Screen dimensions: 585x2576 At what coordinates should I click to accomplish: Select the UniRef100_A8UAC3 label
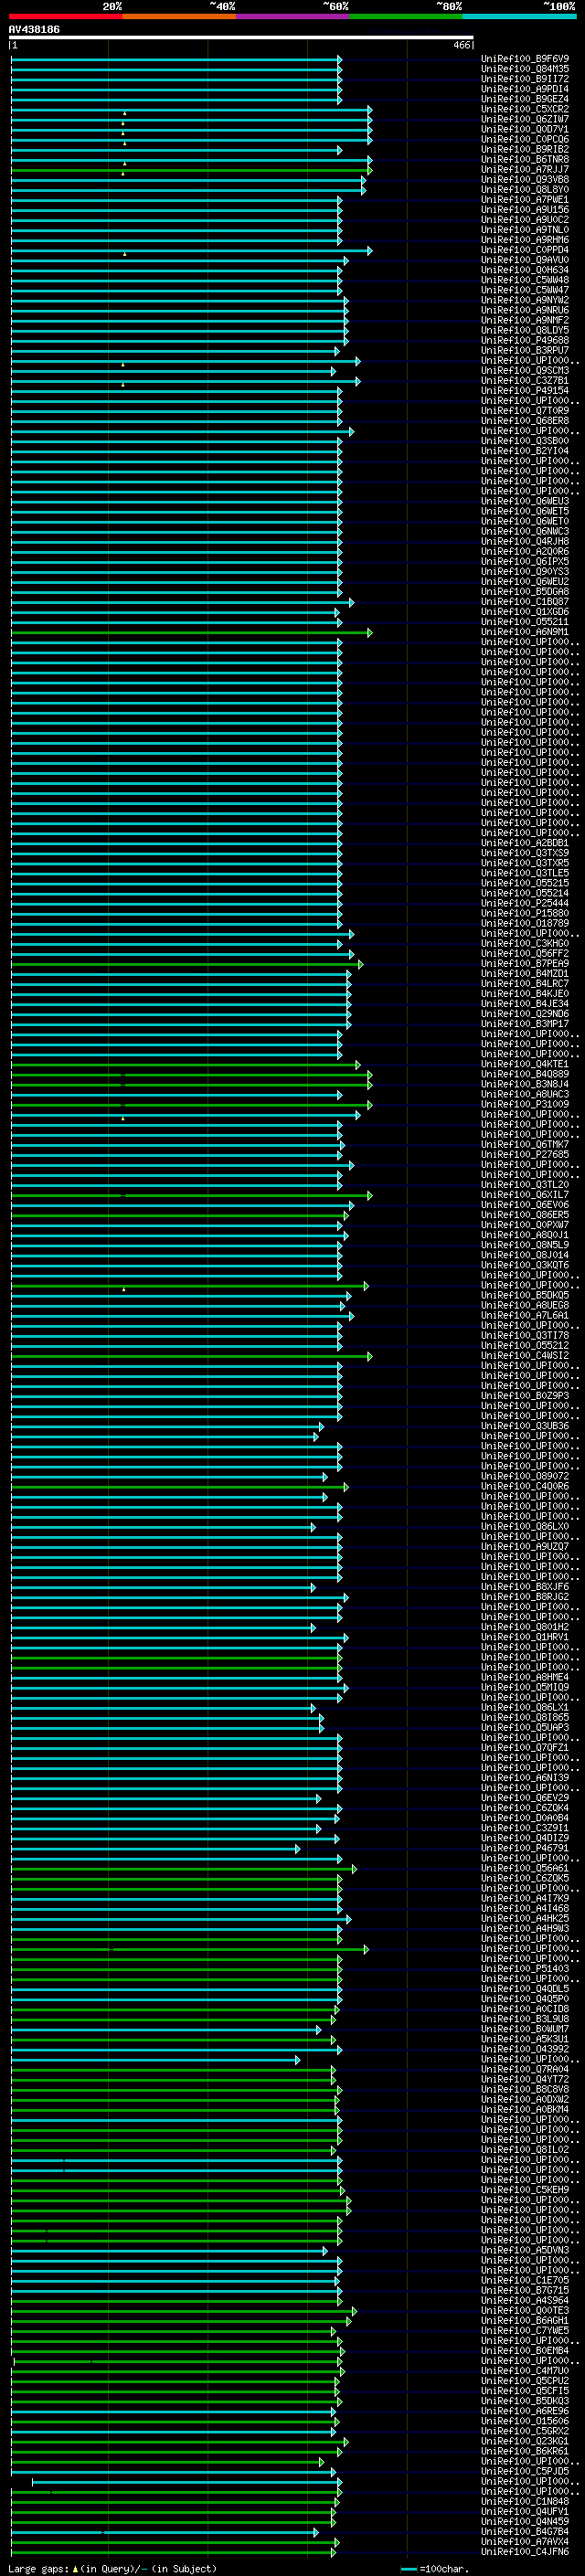[525, 1094]
